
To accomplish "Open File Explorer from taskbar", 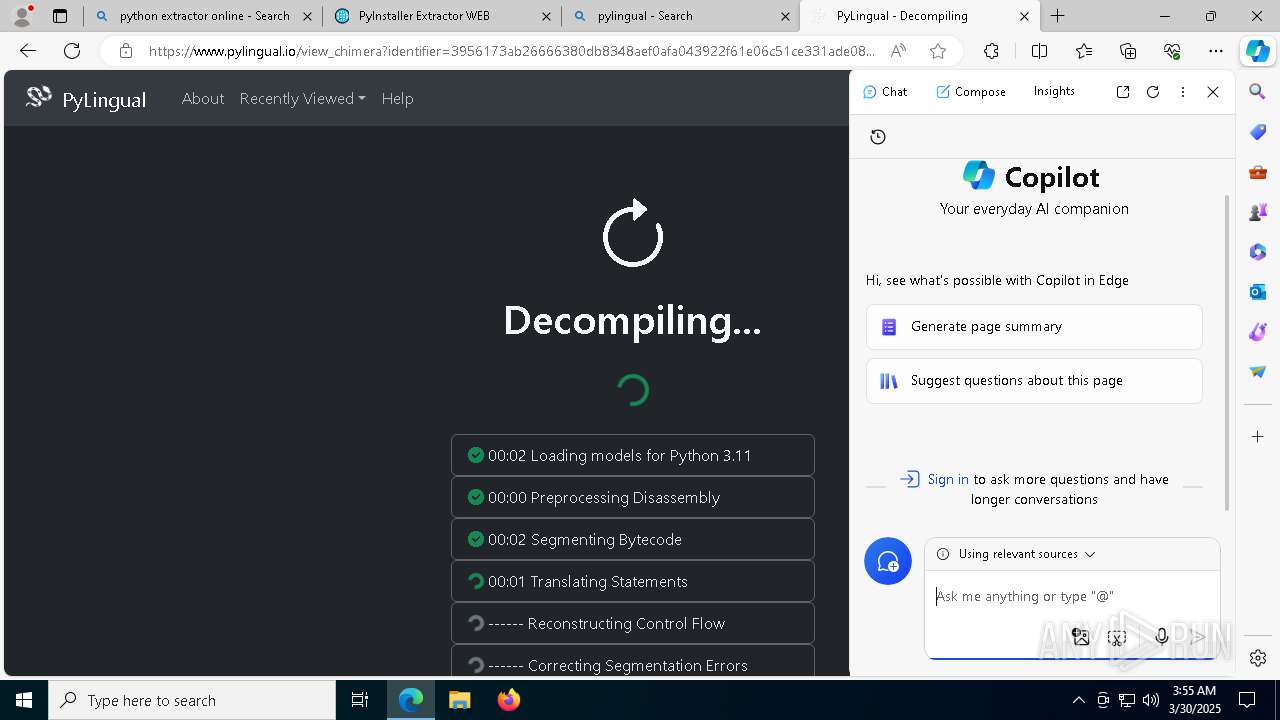I will (459, 700).
